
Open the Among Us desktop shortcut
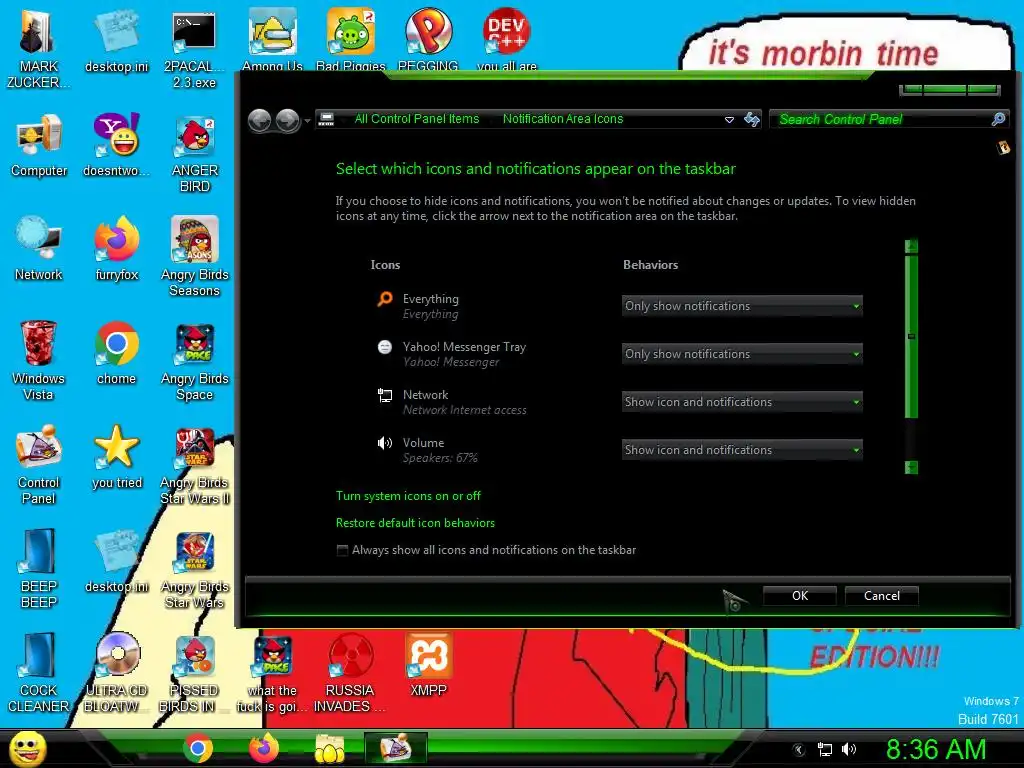click(272, 40)
